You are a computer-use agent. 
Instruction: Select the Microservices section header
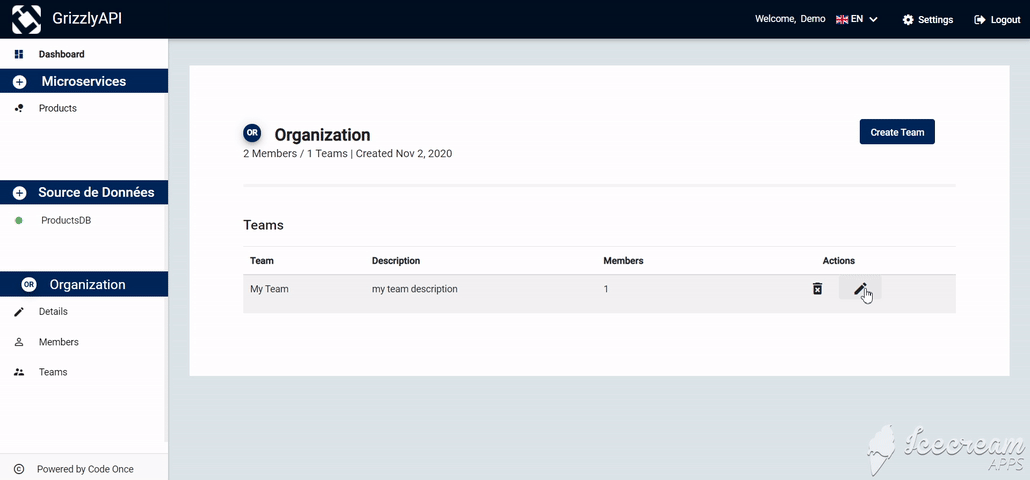[x=84, y=81]
